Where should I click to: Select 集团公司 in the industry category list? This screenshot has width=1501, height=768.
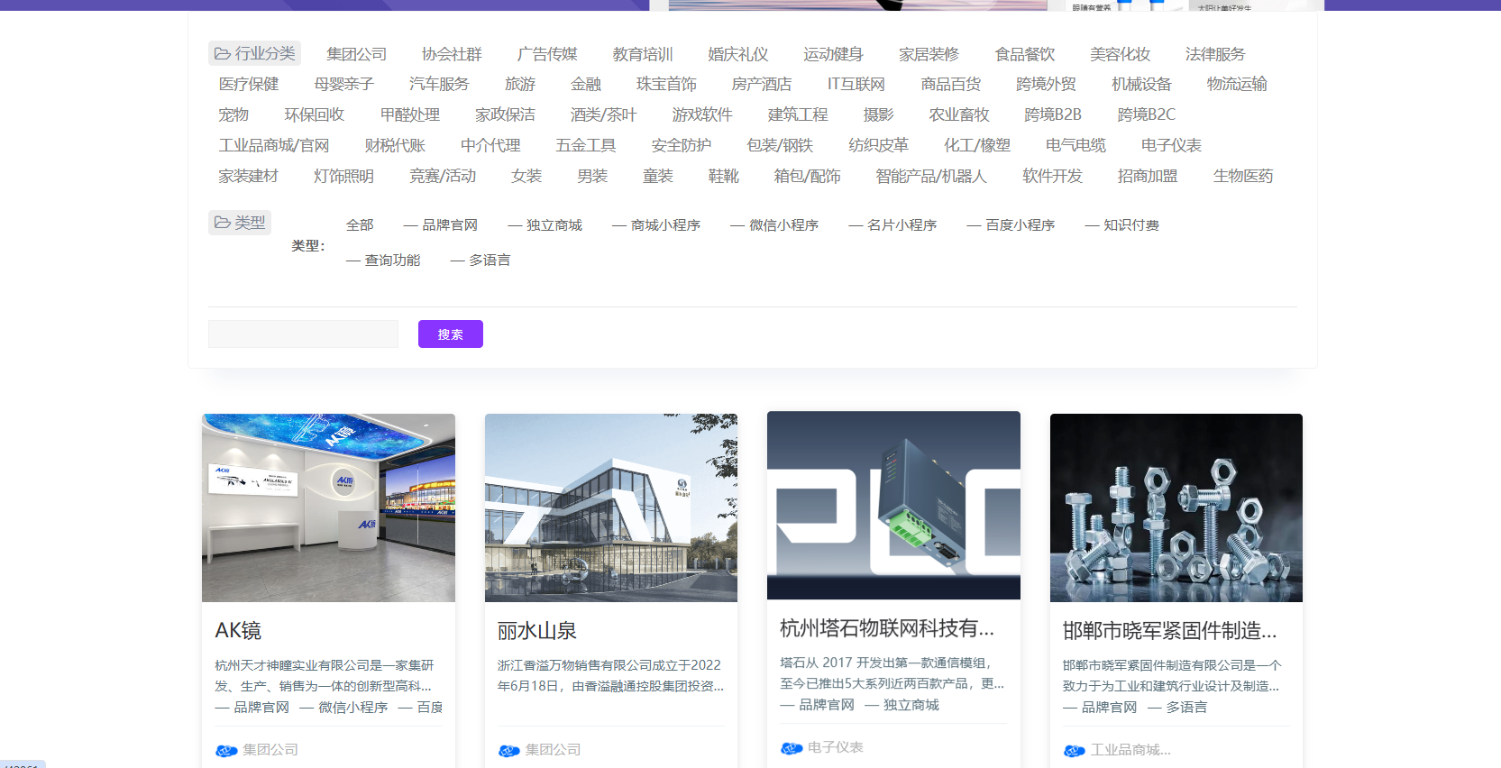(356, 54)
